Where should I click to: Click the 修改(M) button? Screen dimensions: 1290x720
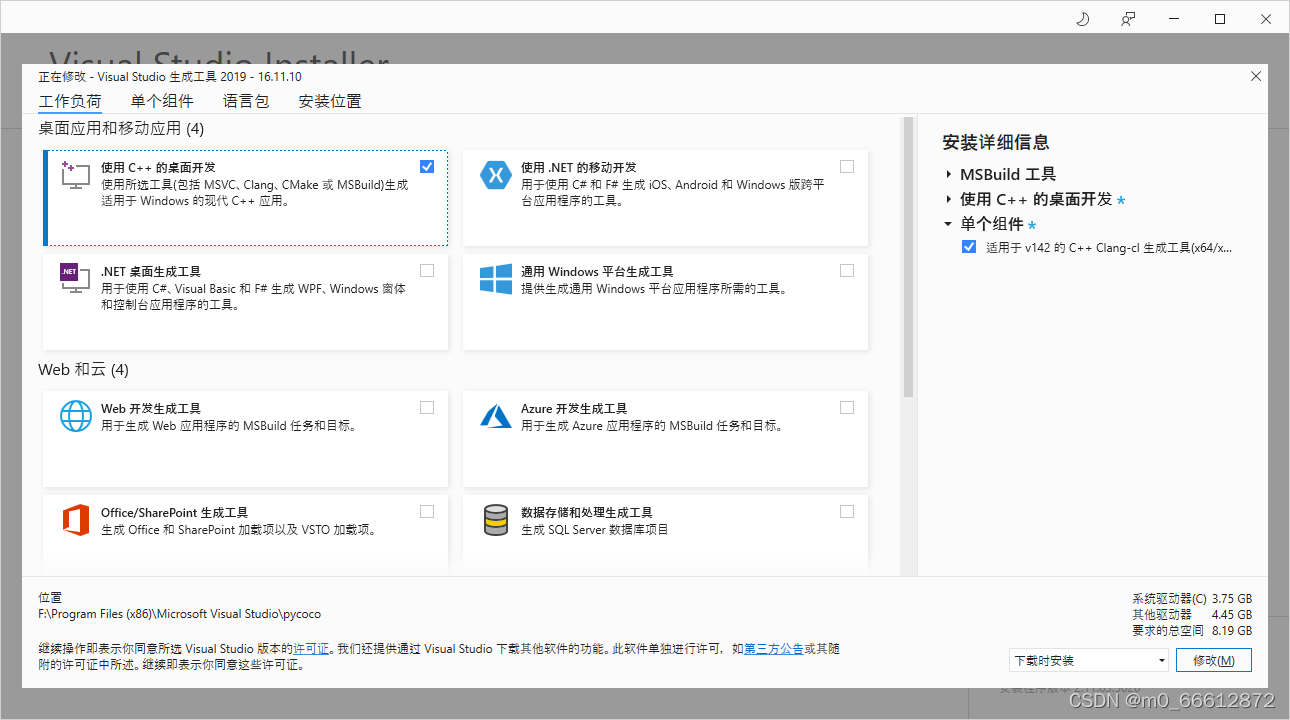coord(1213,660)
